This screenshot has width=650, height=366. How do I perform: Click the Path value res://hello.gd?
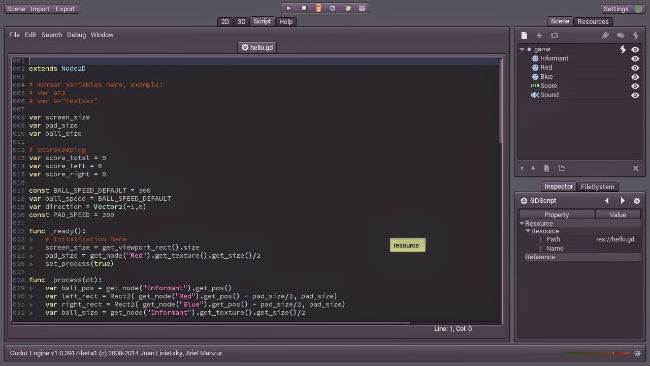coord(615,240)
